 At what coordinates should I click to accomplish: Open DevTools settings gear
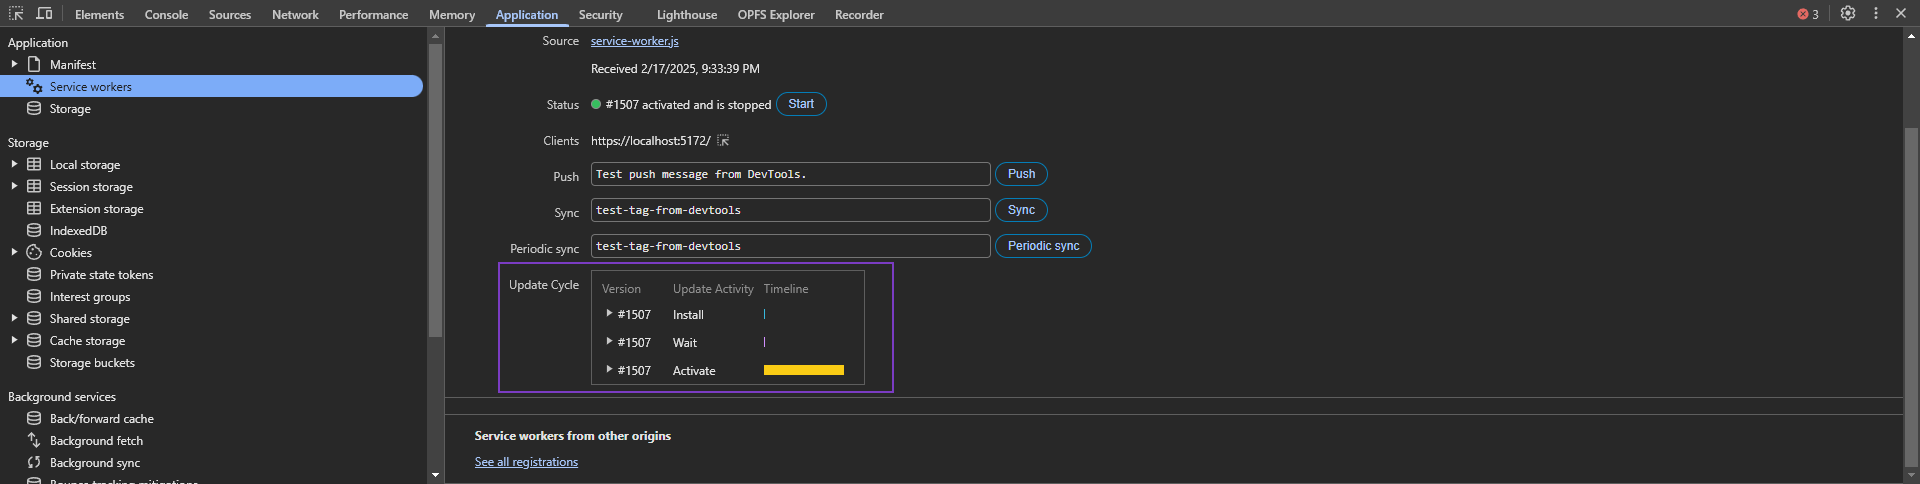1848,14
